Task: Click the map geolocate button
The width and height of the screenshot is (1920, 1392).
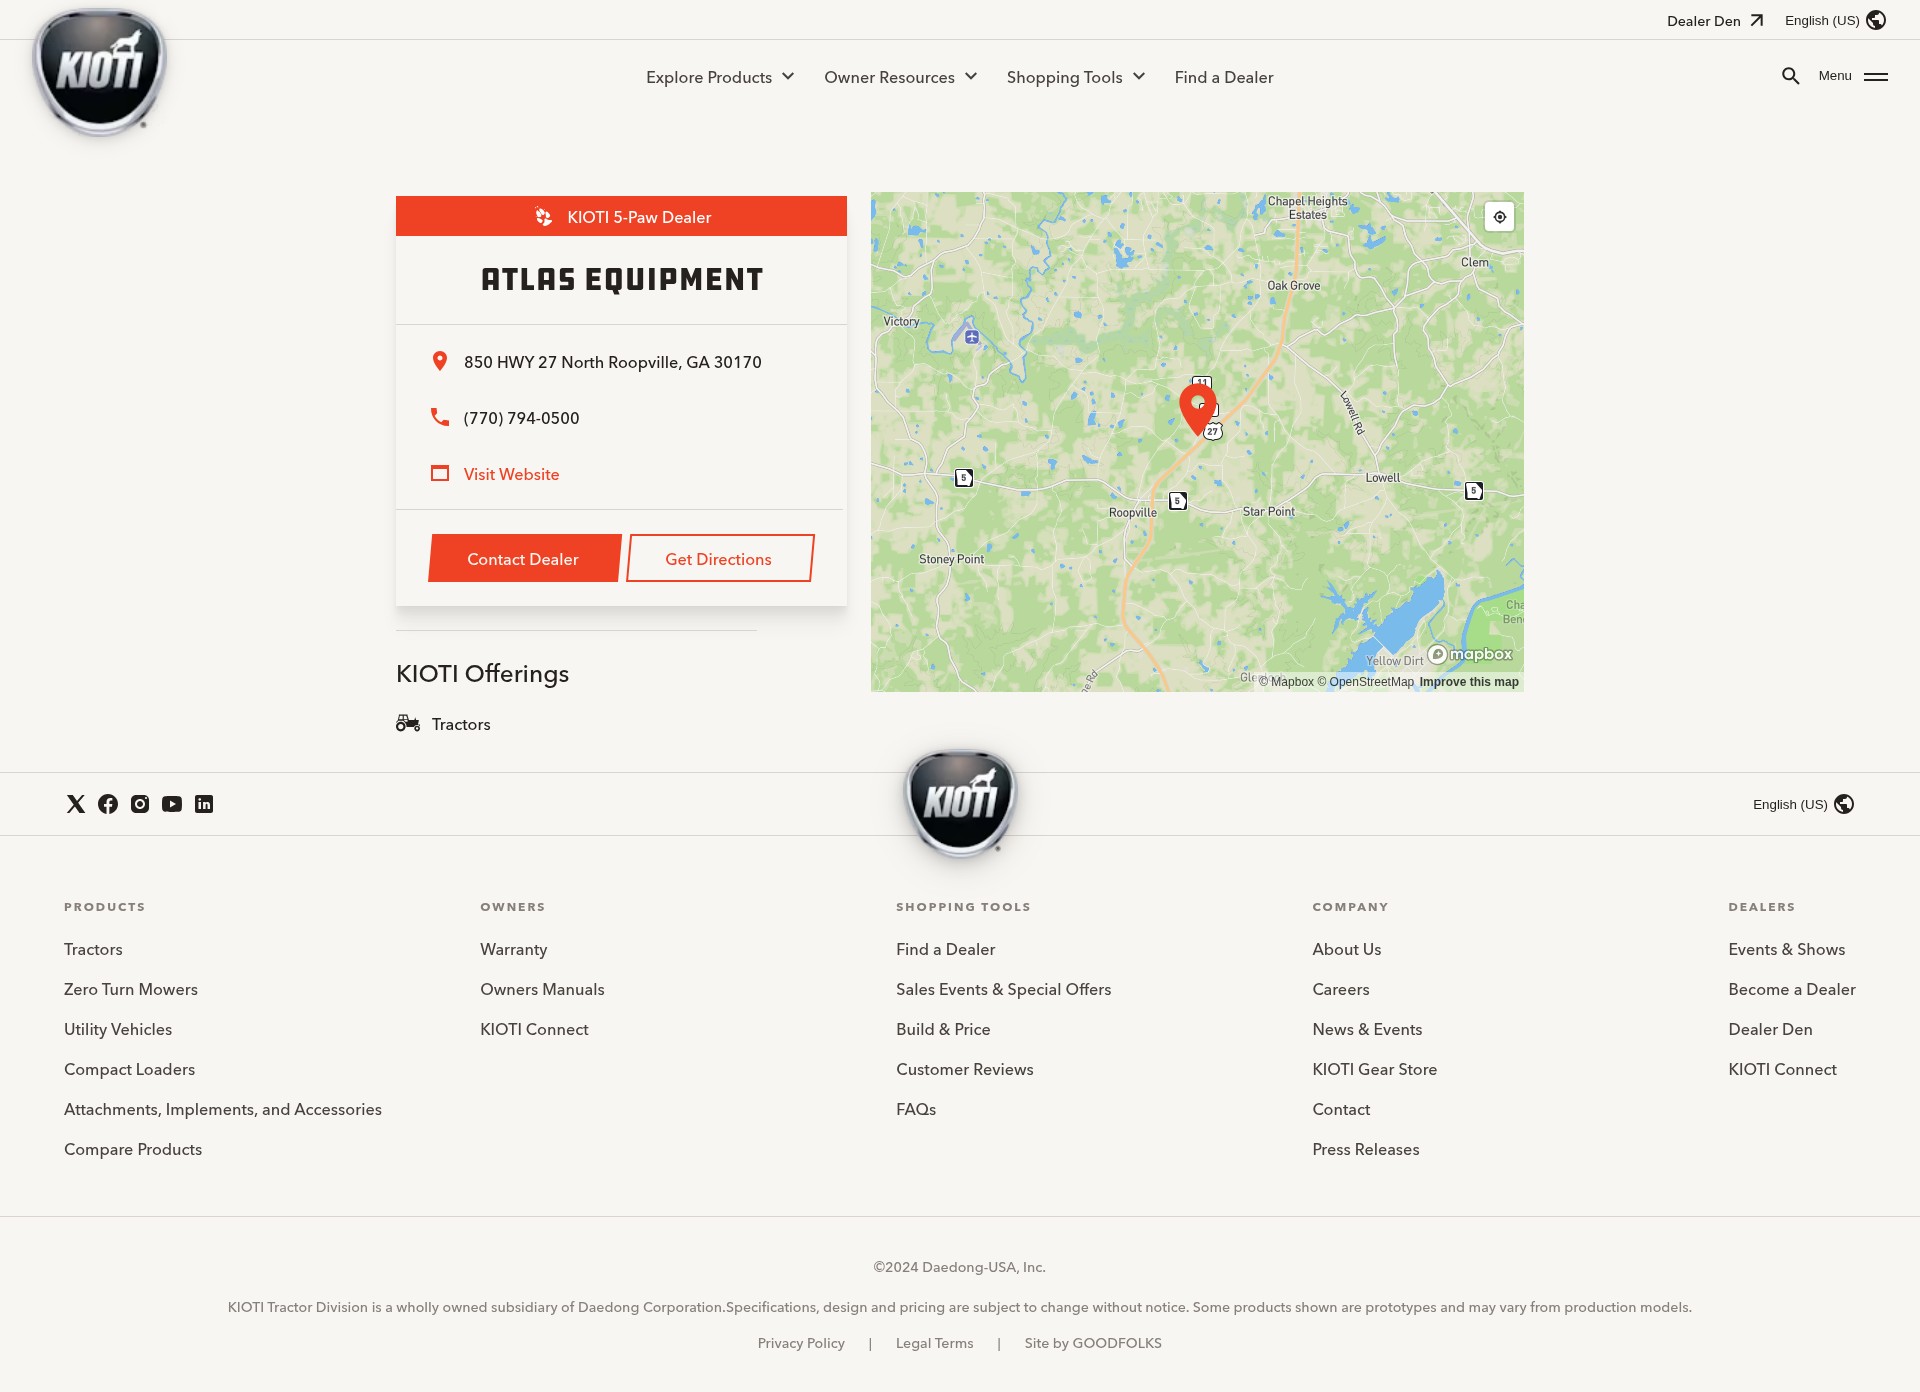Action: click(1499, 217)
